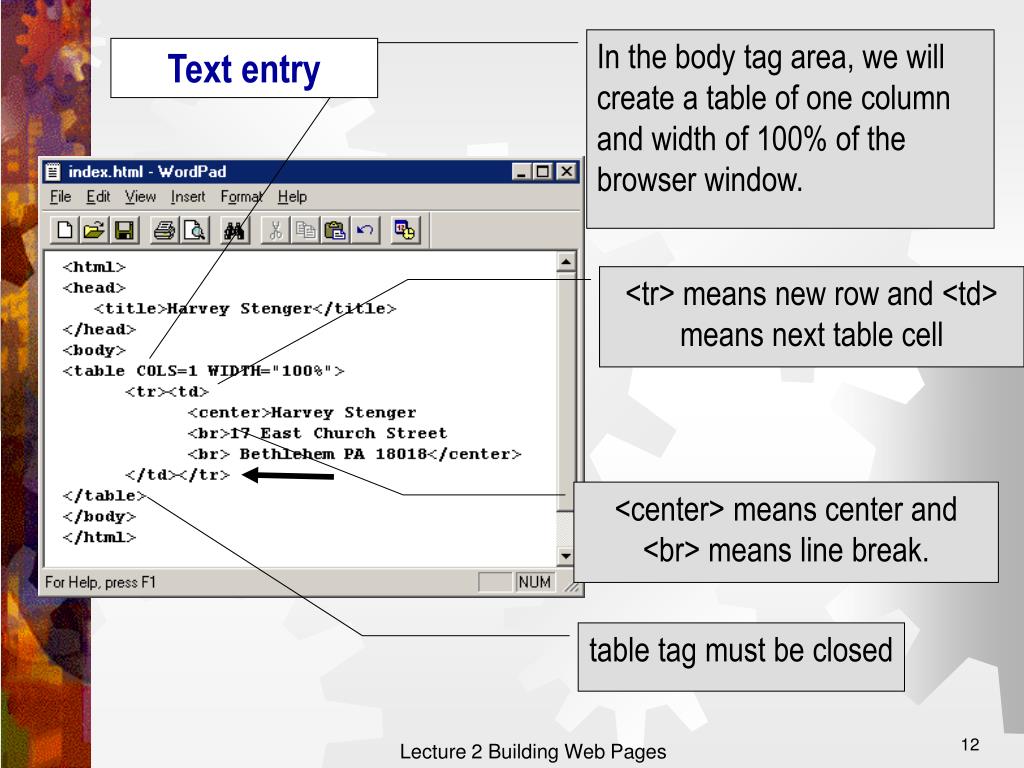The image size is (1024, 768).
Task: Click the title line 'Harvey Stenger'
Action: 245,309
